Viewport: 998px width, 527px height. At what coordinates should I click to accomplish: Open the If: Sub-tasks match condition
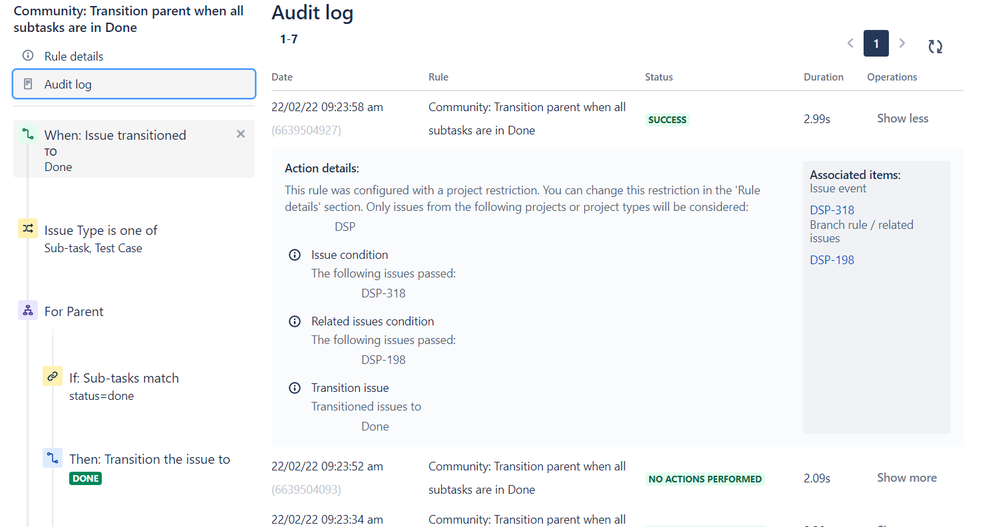(124, 386)
